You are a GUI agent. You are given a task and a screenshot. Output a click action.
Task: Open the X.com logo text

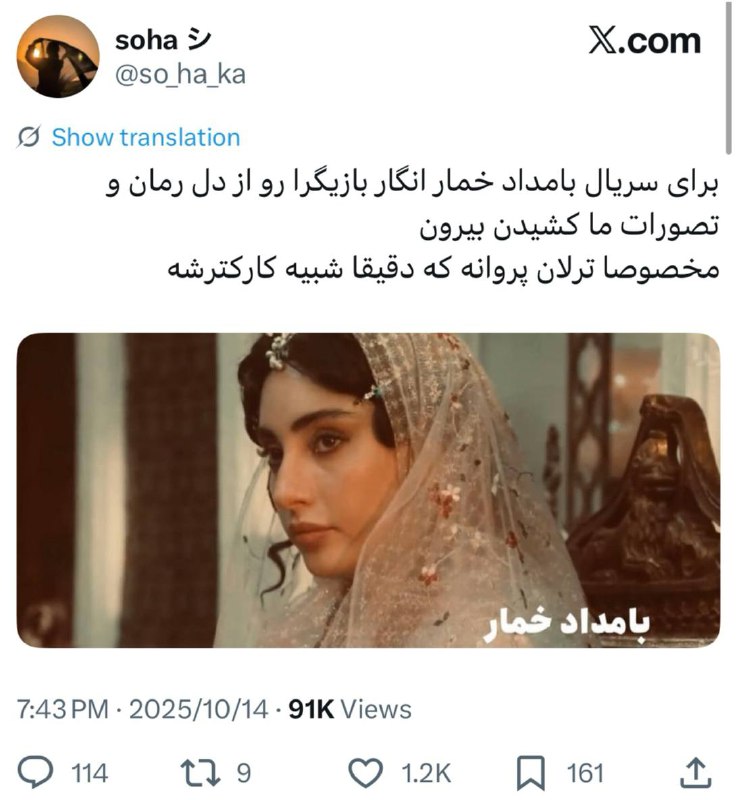tap(645, 40)
